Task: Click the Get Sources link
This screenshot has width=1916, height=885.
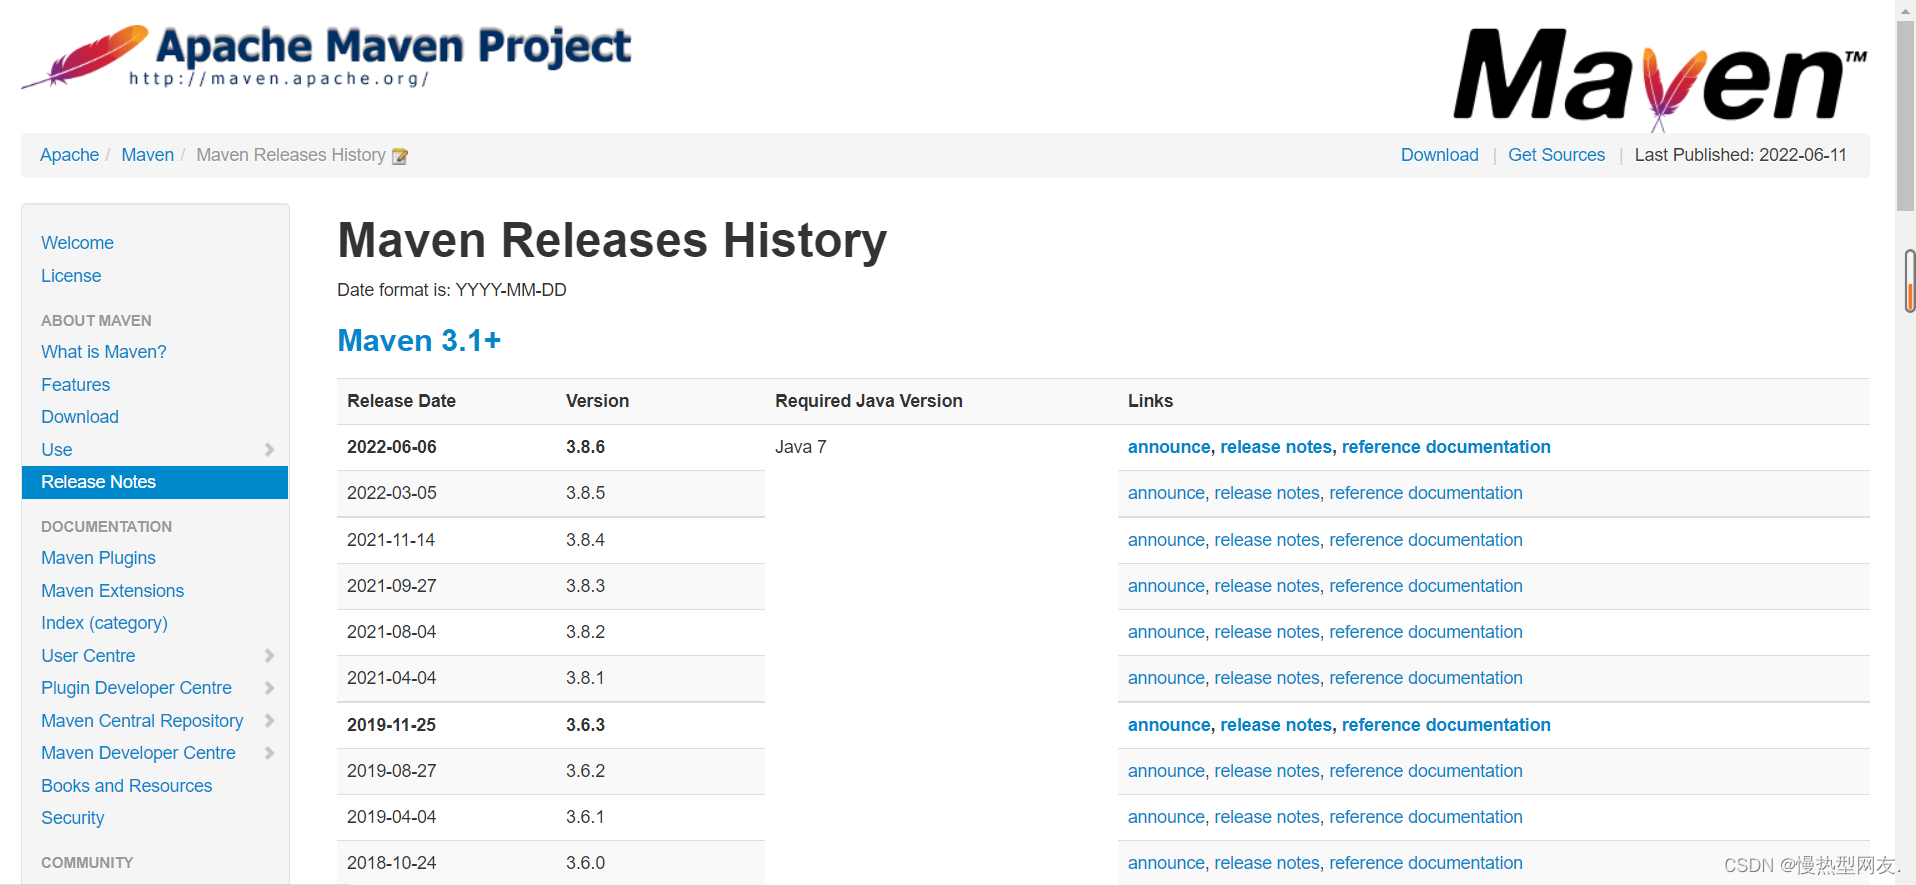Action: pyautogui.click(x=1556, y=155)
